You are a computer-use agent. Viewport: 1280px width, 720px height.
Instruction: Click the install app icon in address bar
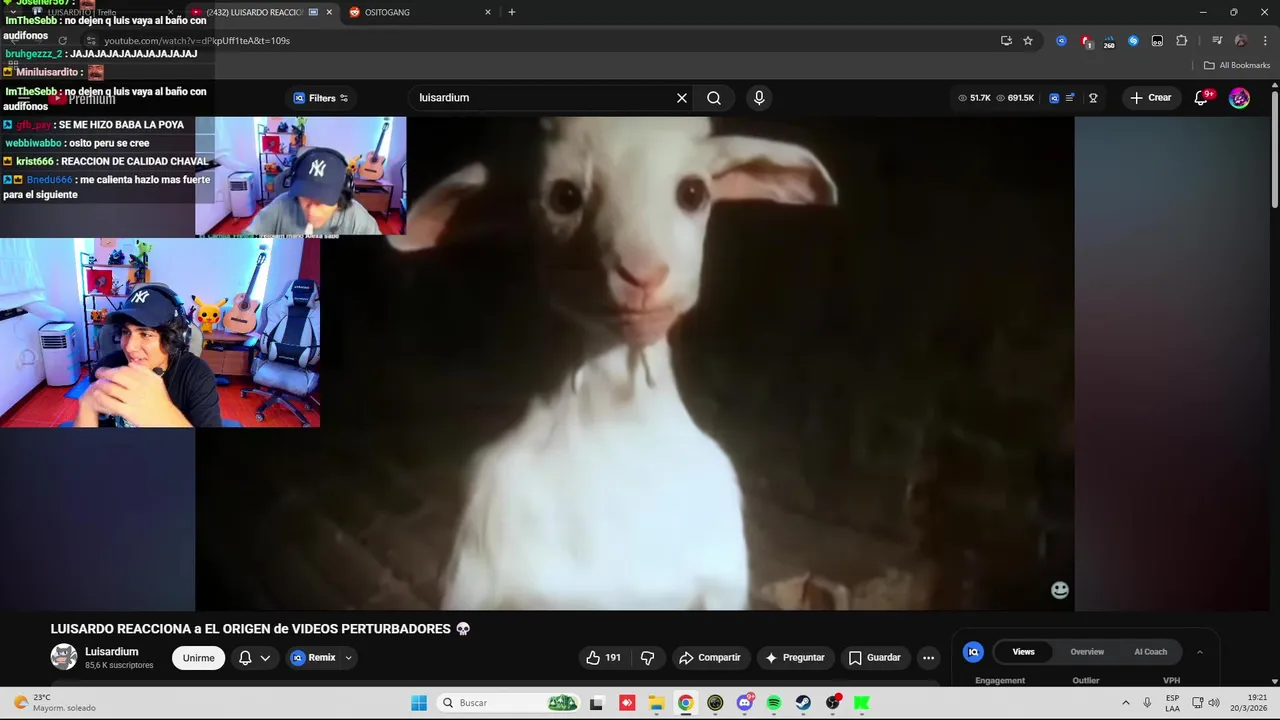(x=1006, y=41)
